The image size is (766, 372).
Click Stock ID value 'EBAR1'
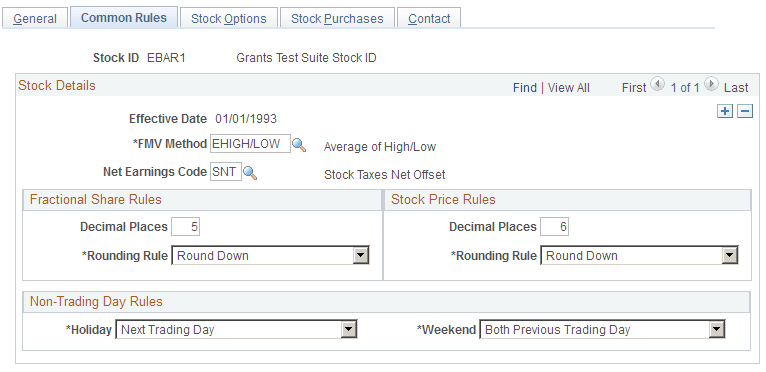(166, 58)
